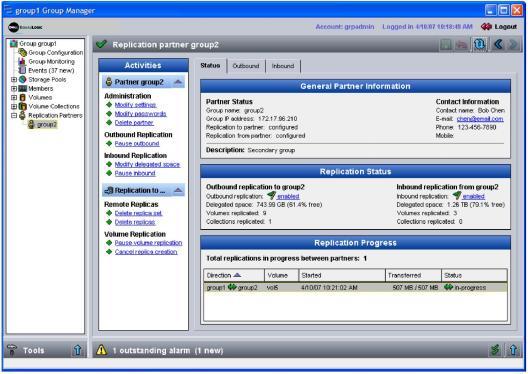Click the Group IP address value
The width and height of the screenshot is (528, 374).
pos(278,119)
